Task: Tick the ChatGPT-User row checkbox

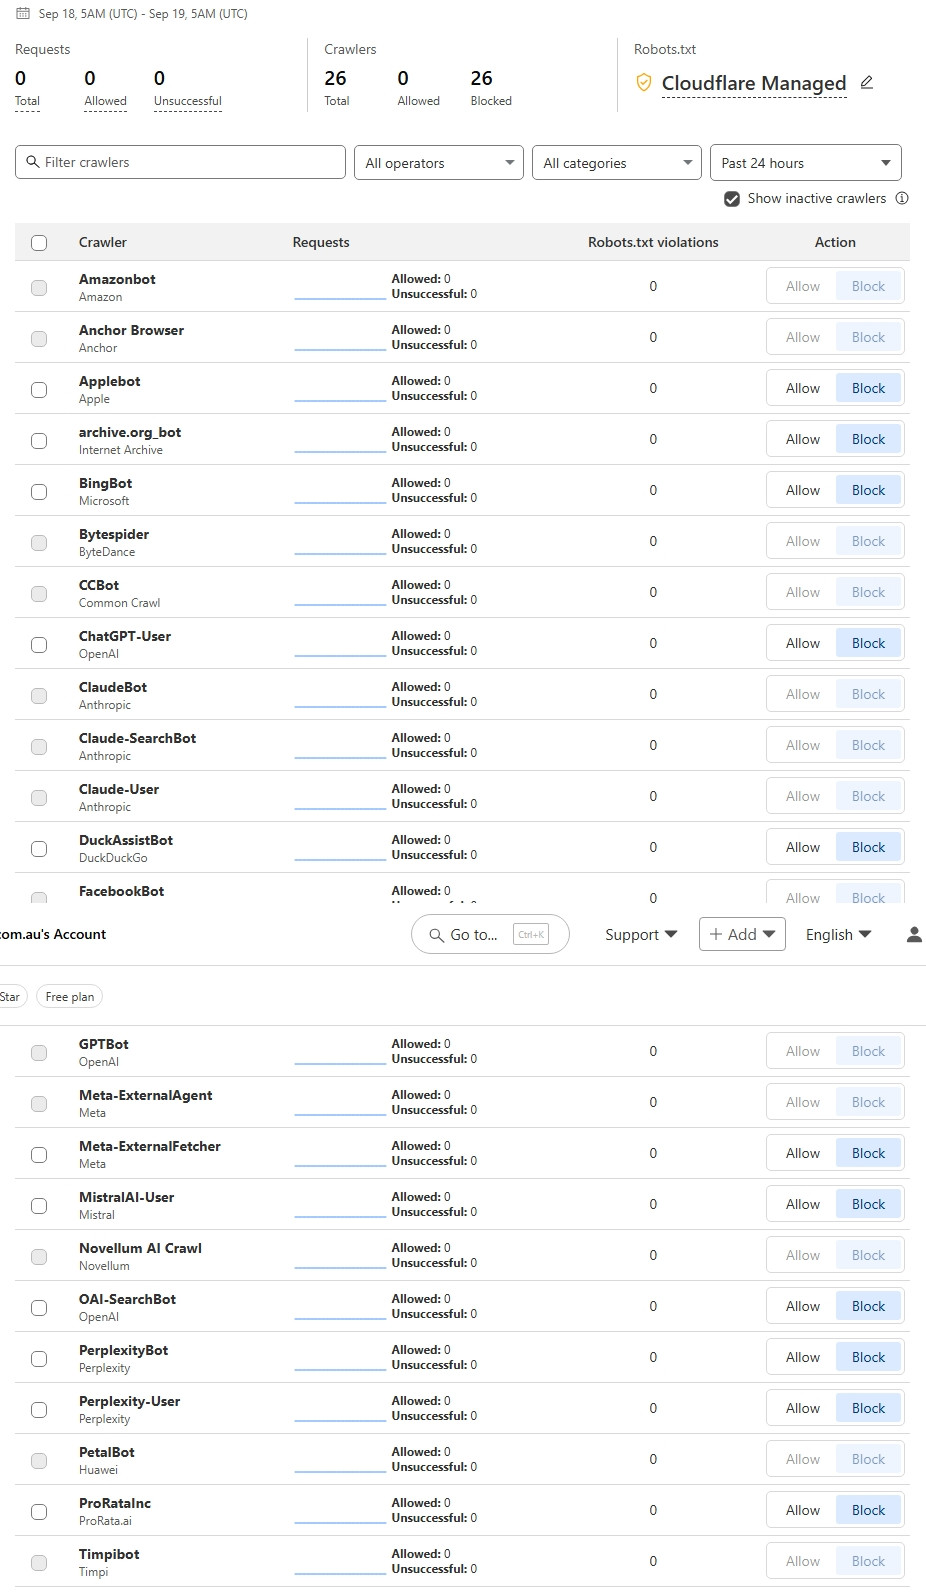Action: [39, 644]
